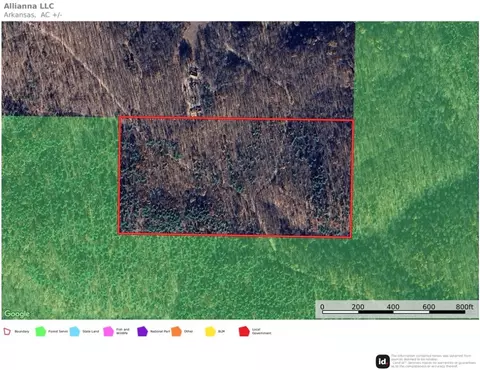Click the '600' scale bar label
Screen dimensions: 480x370
(429, 307)
